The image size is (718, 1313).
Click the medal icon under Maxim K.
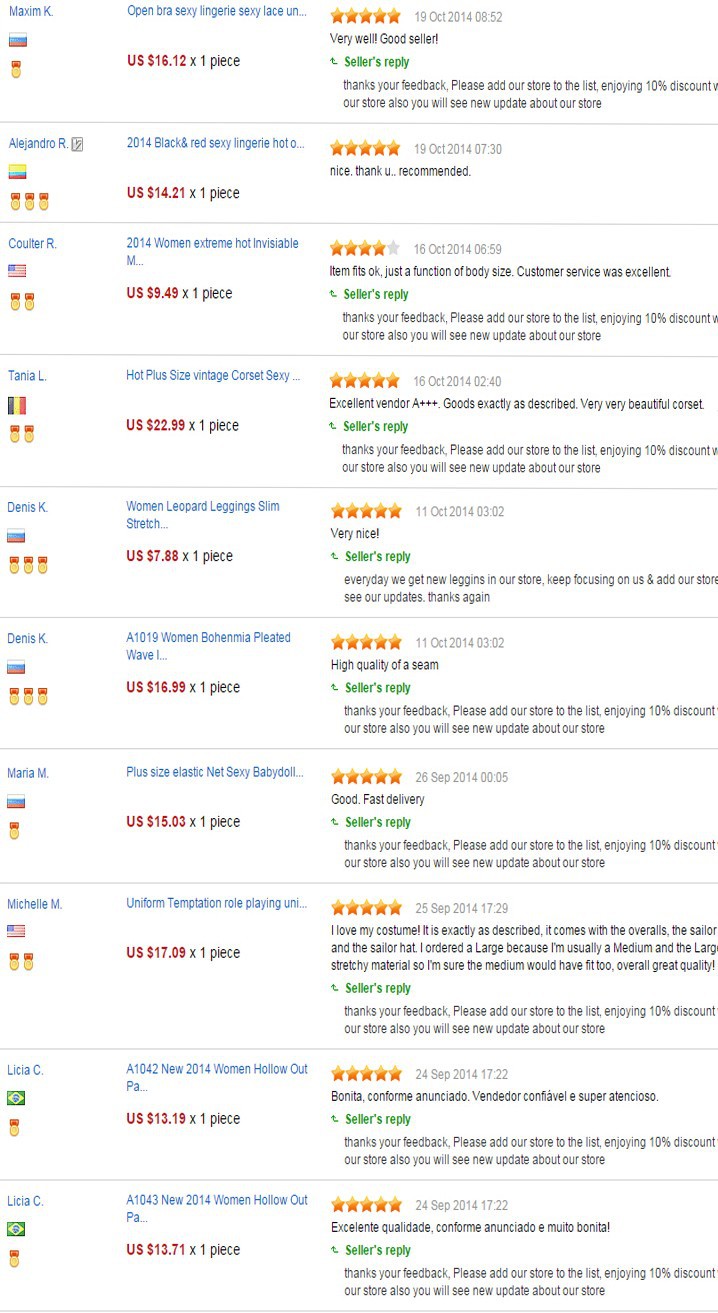[15, 69]
